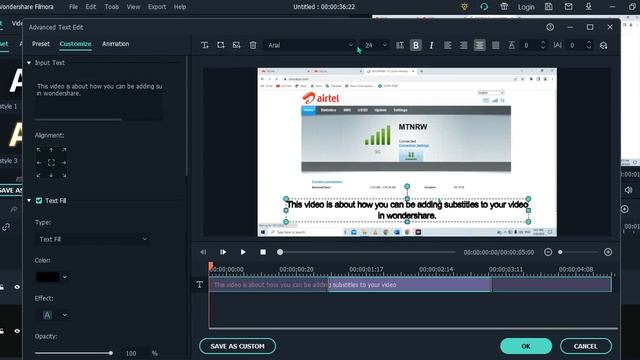Click into the Input Text field
640x360 pixels.
[99, 99]
